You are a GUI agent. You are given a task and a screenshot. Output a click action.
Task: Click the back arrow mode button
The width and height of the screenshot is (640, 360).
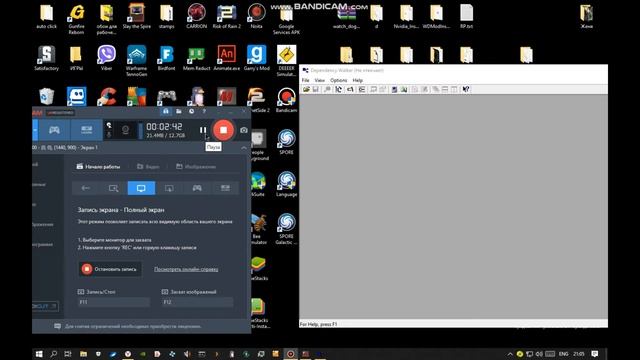click(x=86, y=188)
